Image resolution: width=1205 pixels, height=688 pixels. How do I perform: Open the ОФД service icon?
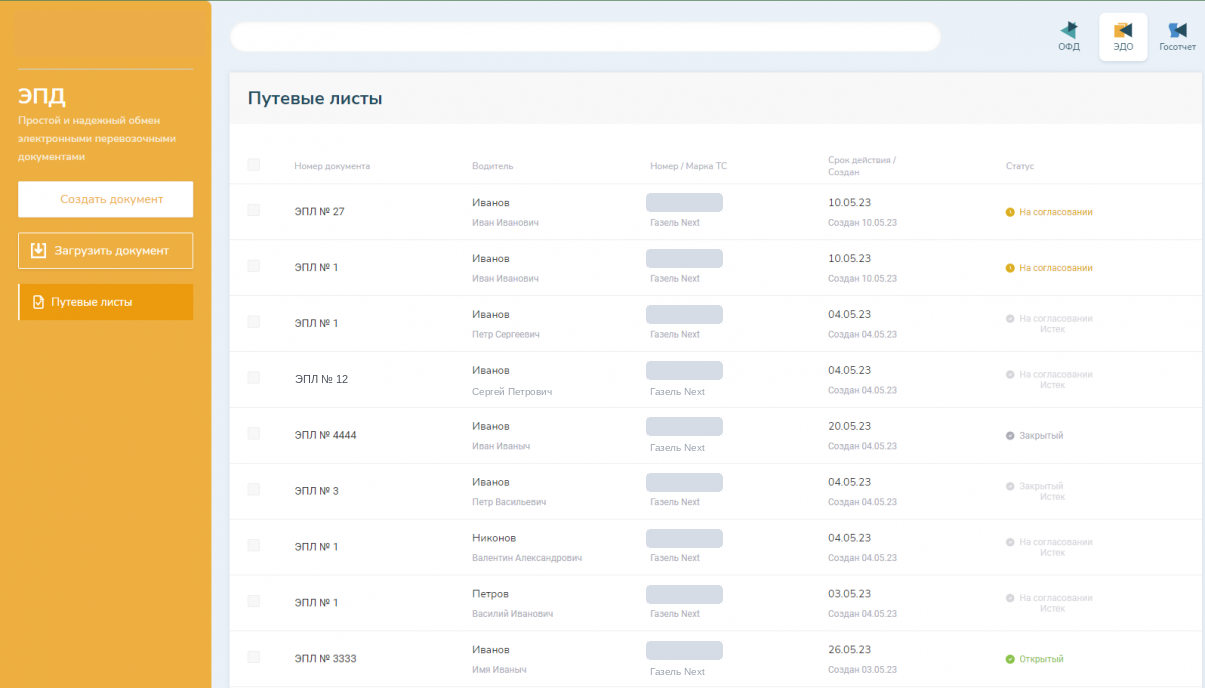[1069, 30]
